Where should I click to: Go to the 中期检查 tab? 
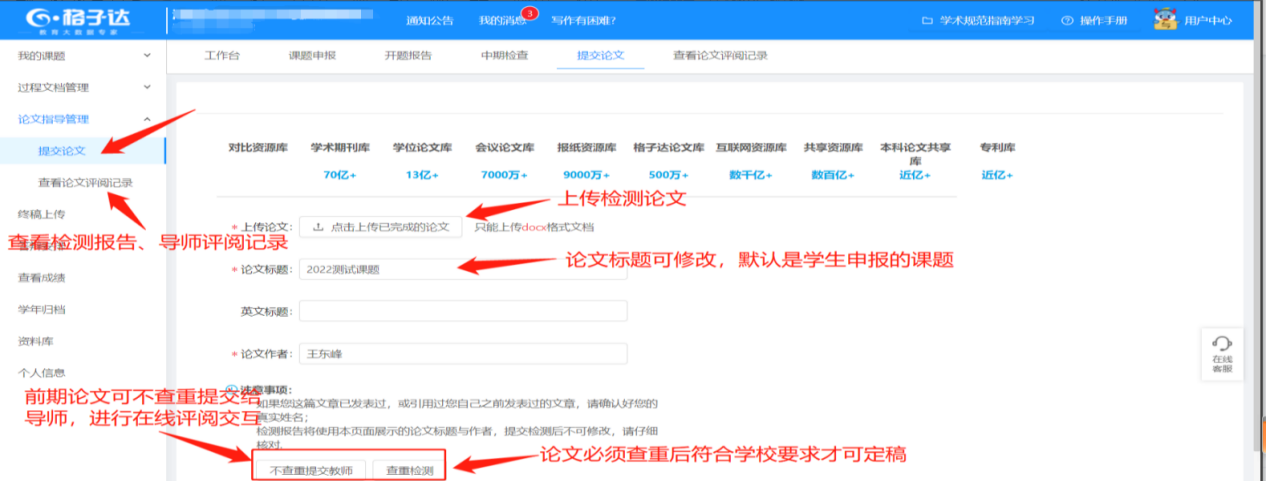[504, 56]
